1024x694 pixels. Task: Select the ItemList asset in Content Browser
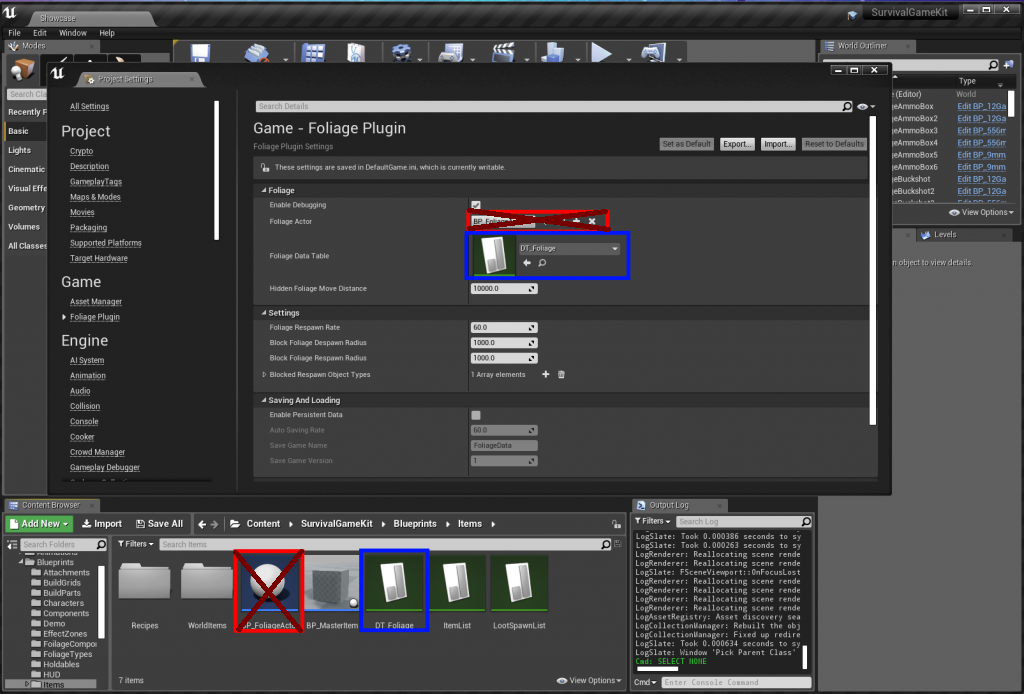[456, 593]
